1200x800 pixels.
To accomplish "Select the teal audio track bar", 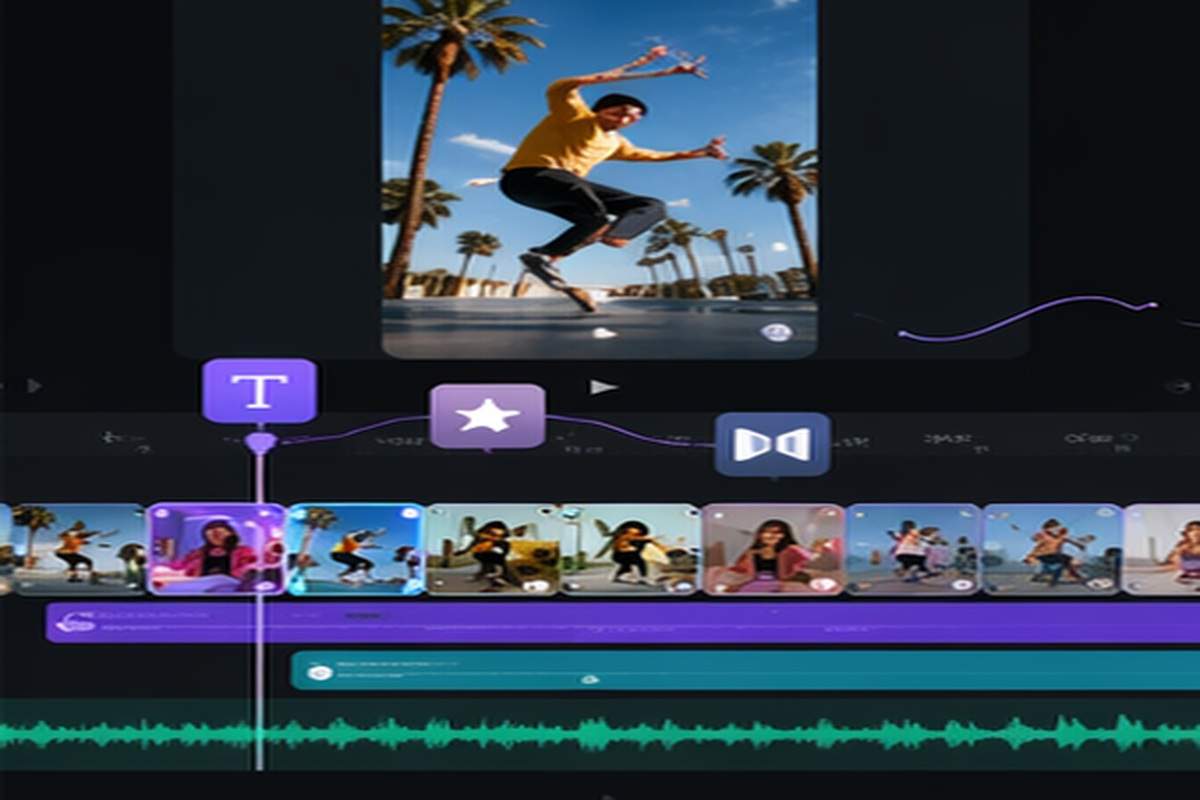I will pyautogui.click(x=745, y=671).
